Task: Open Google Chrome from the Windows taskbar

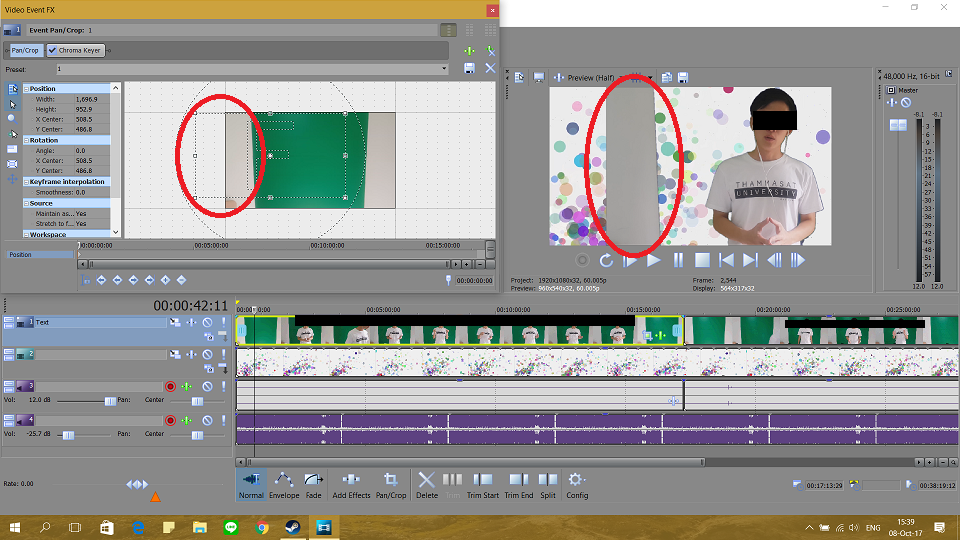Action: [261, 526]
